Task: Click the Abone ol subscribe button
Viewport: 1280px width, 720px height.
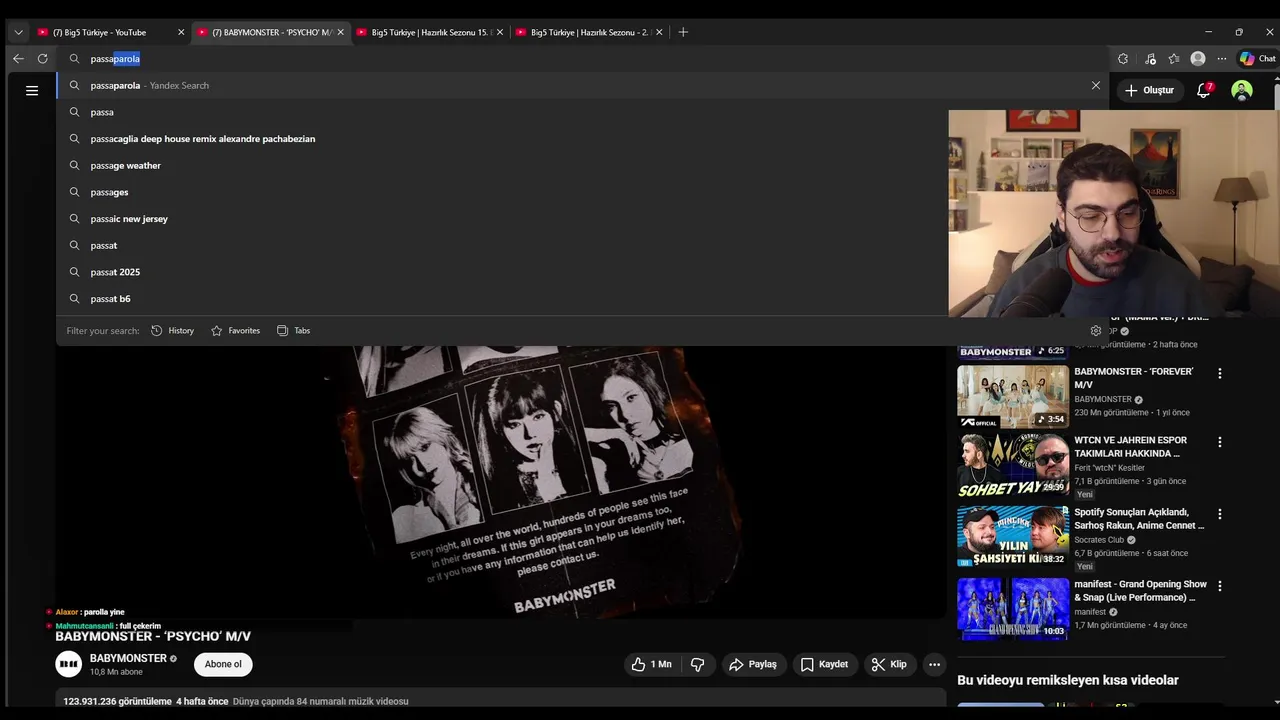Action: 223,664
